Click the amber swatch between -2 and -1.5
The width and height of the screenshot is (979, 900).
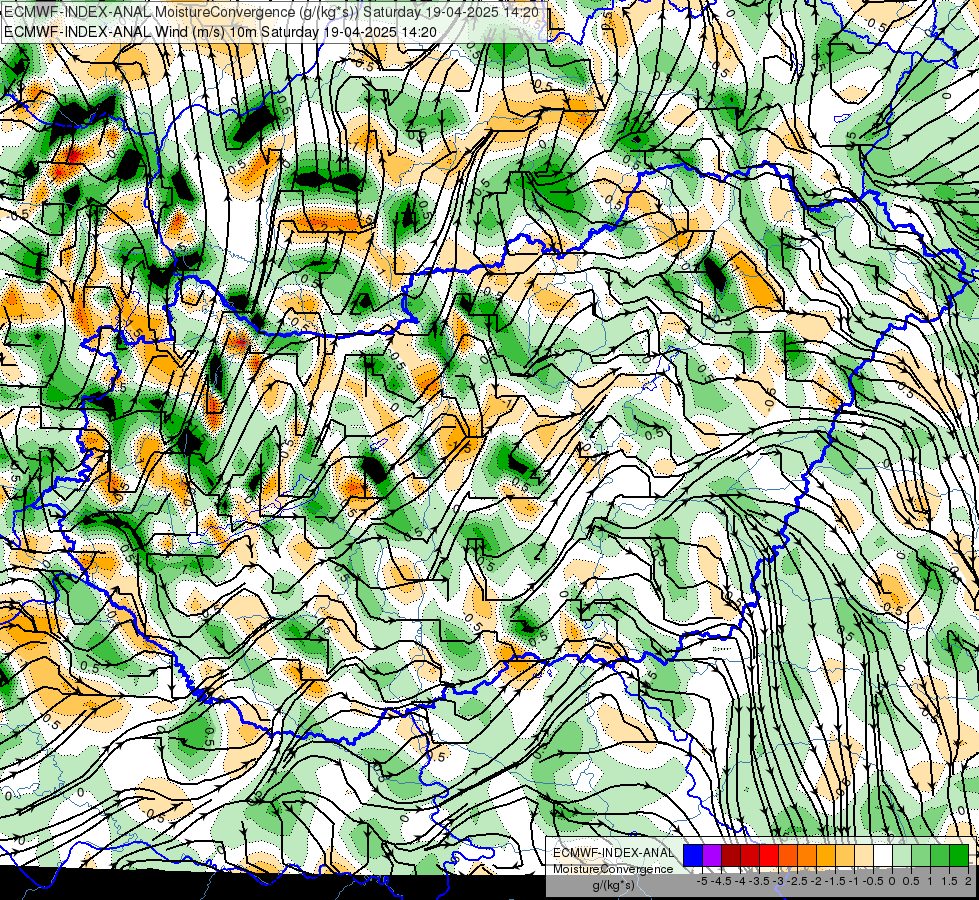tap(826, 856)
